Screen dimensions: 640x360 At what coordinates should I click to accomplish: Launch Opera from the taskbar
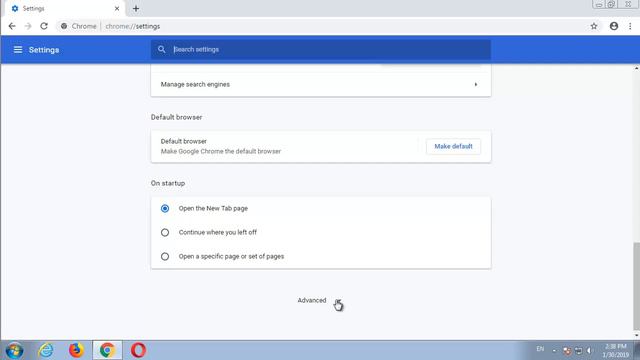click(x=138, y=350)
